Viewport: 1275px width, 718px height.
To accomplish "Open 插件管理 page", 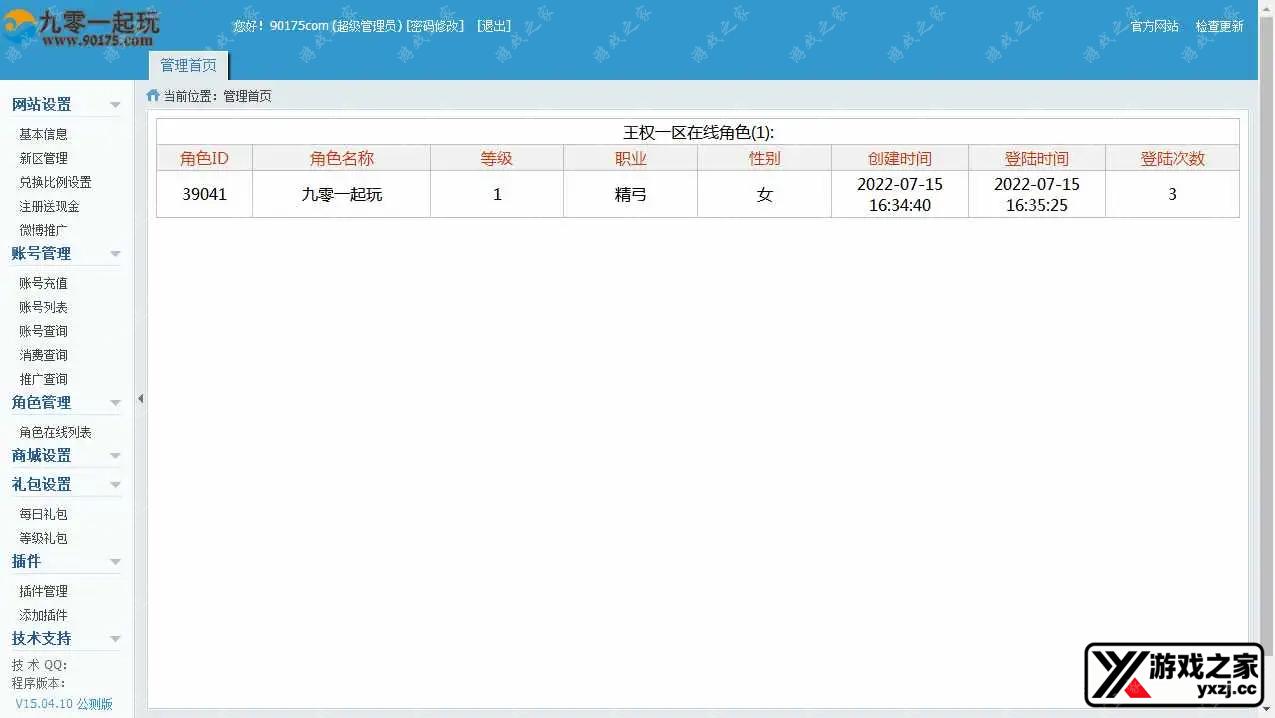I will pyautogui.click(x=44, y=591).
